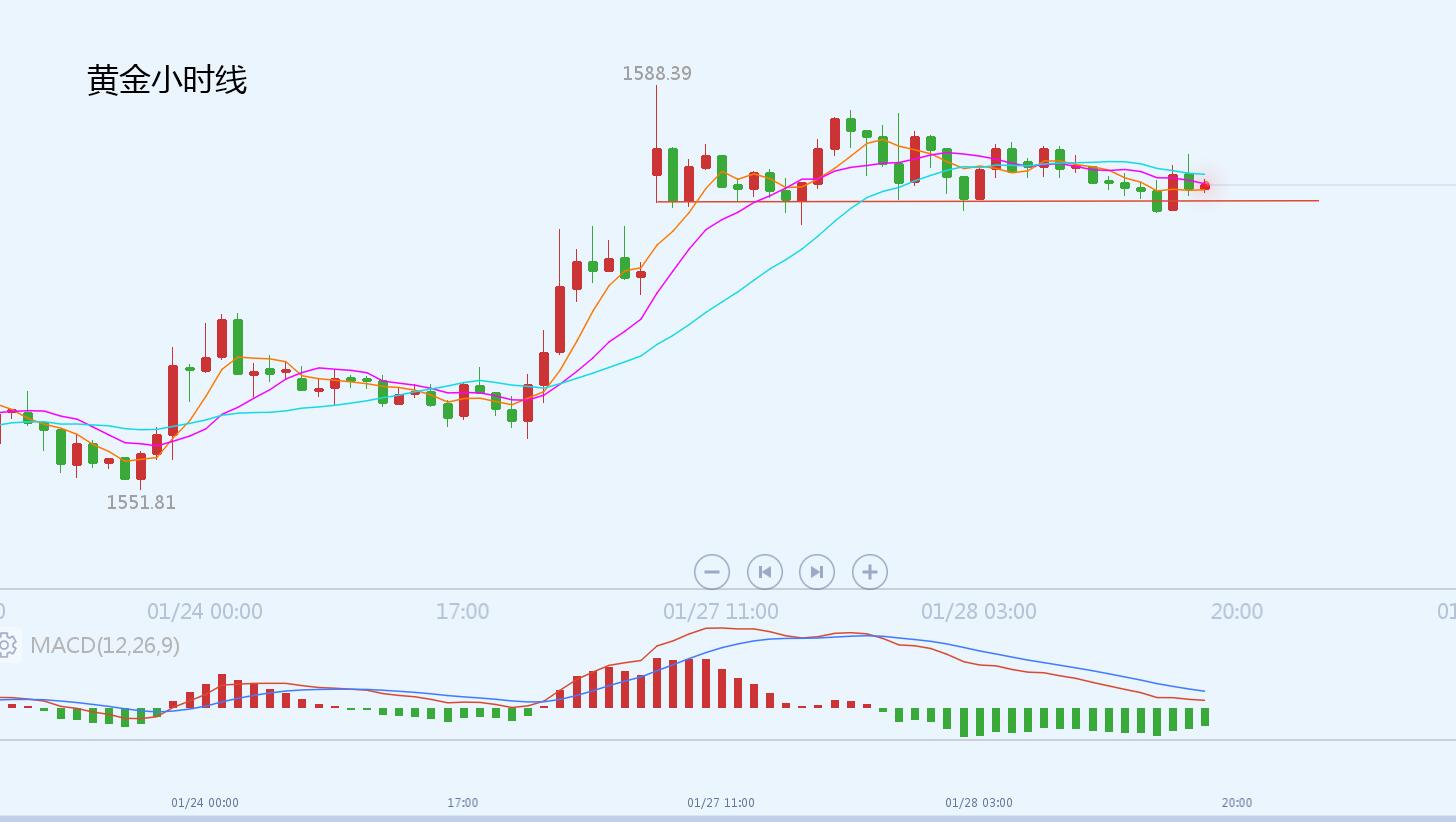Click the 1588.39 high price label

pos(656,73)
